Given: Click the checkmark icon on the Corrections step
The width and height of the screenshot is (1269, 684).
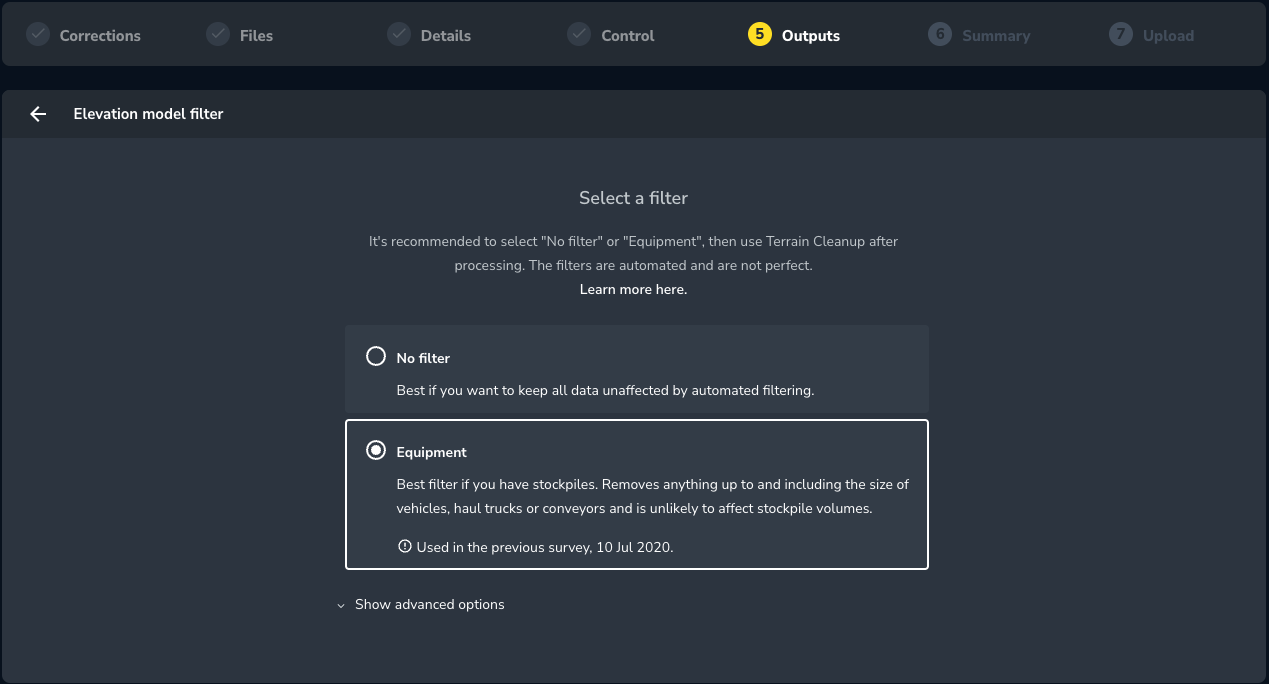Looking at the screenshot, I should pyautogui.click(x=38, y=34).
